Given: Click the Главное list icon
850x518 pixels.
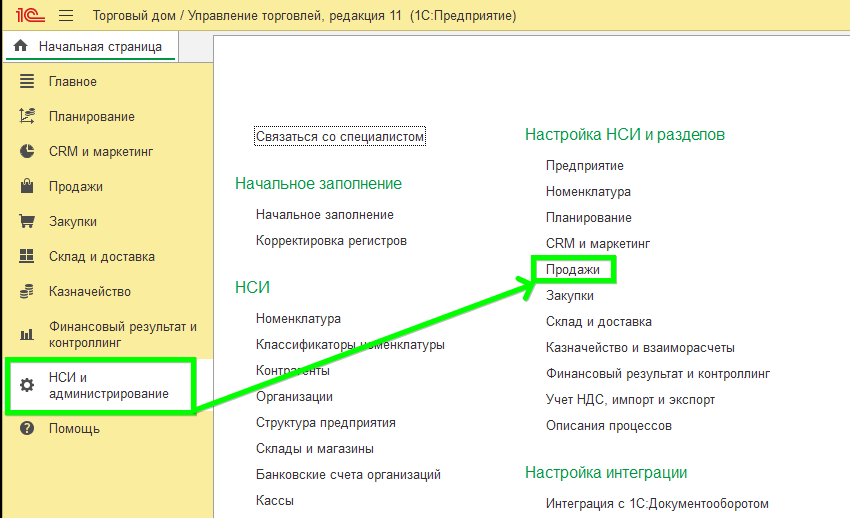Looking at the screenshot, I should [x=27, y=81].
